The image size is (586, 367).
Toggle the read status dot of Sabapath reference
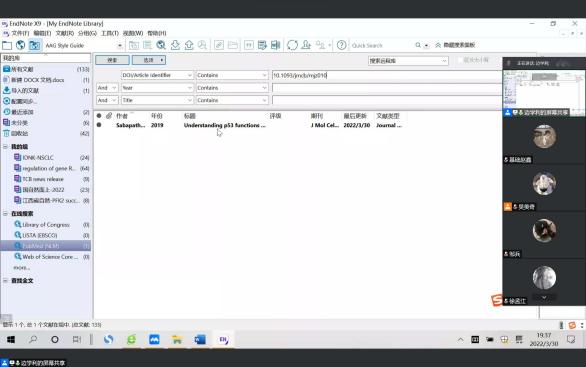click(x=99, y=125)
